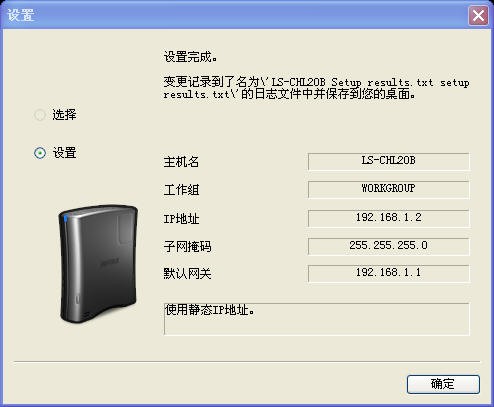This screenshot has width=494, height=407.
Task: Close the 设置 dialog window
Action: pyautogui.click(x=478, y=16)
